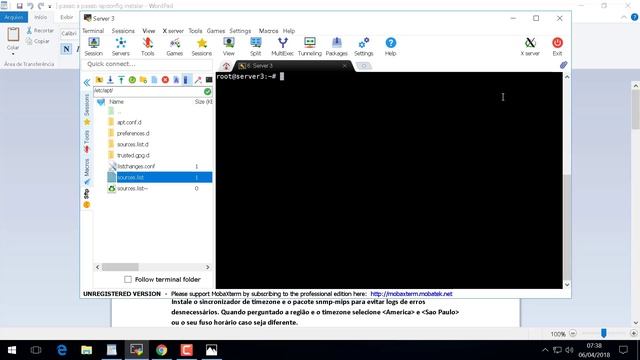640x360 pixels.
Task: Click the SFTP download arrow icon
Action: click(x=110, y=80)
